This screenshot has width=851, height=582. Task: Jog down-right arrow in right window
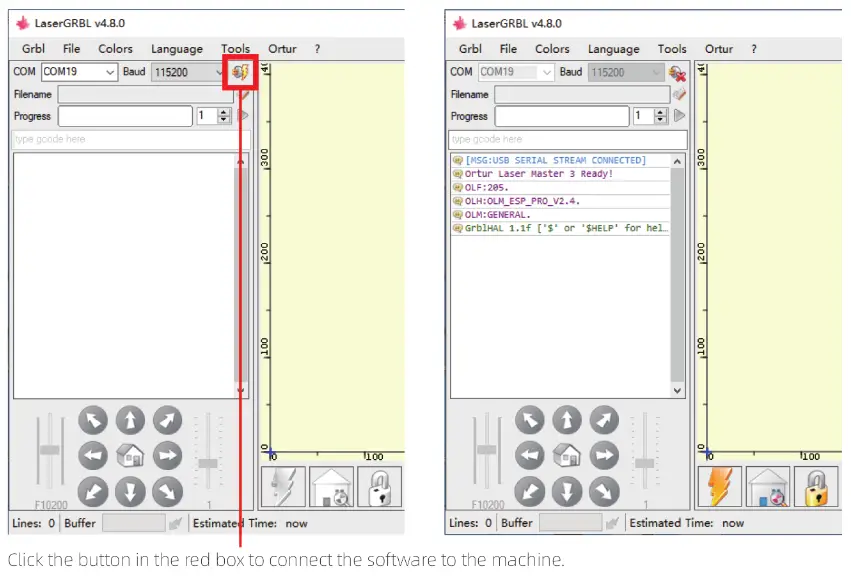[x=604, y=492]
